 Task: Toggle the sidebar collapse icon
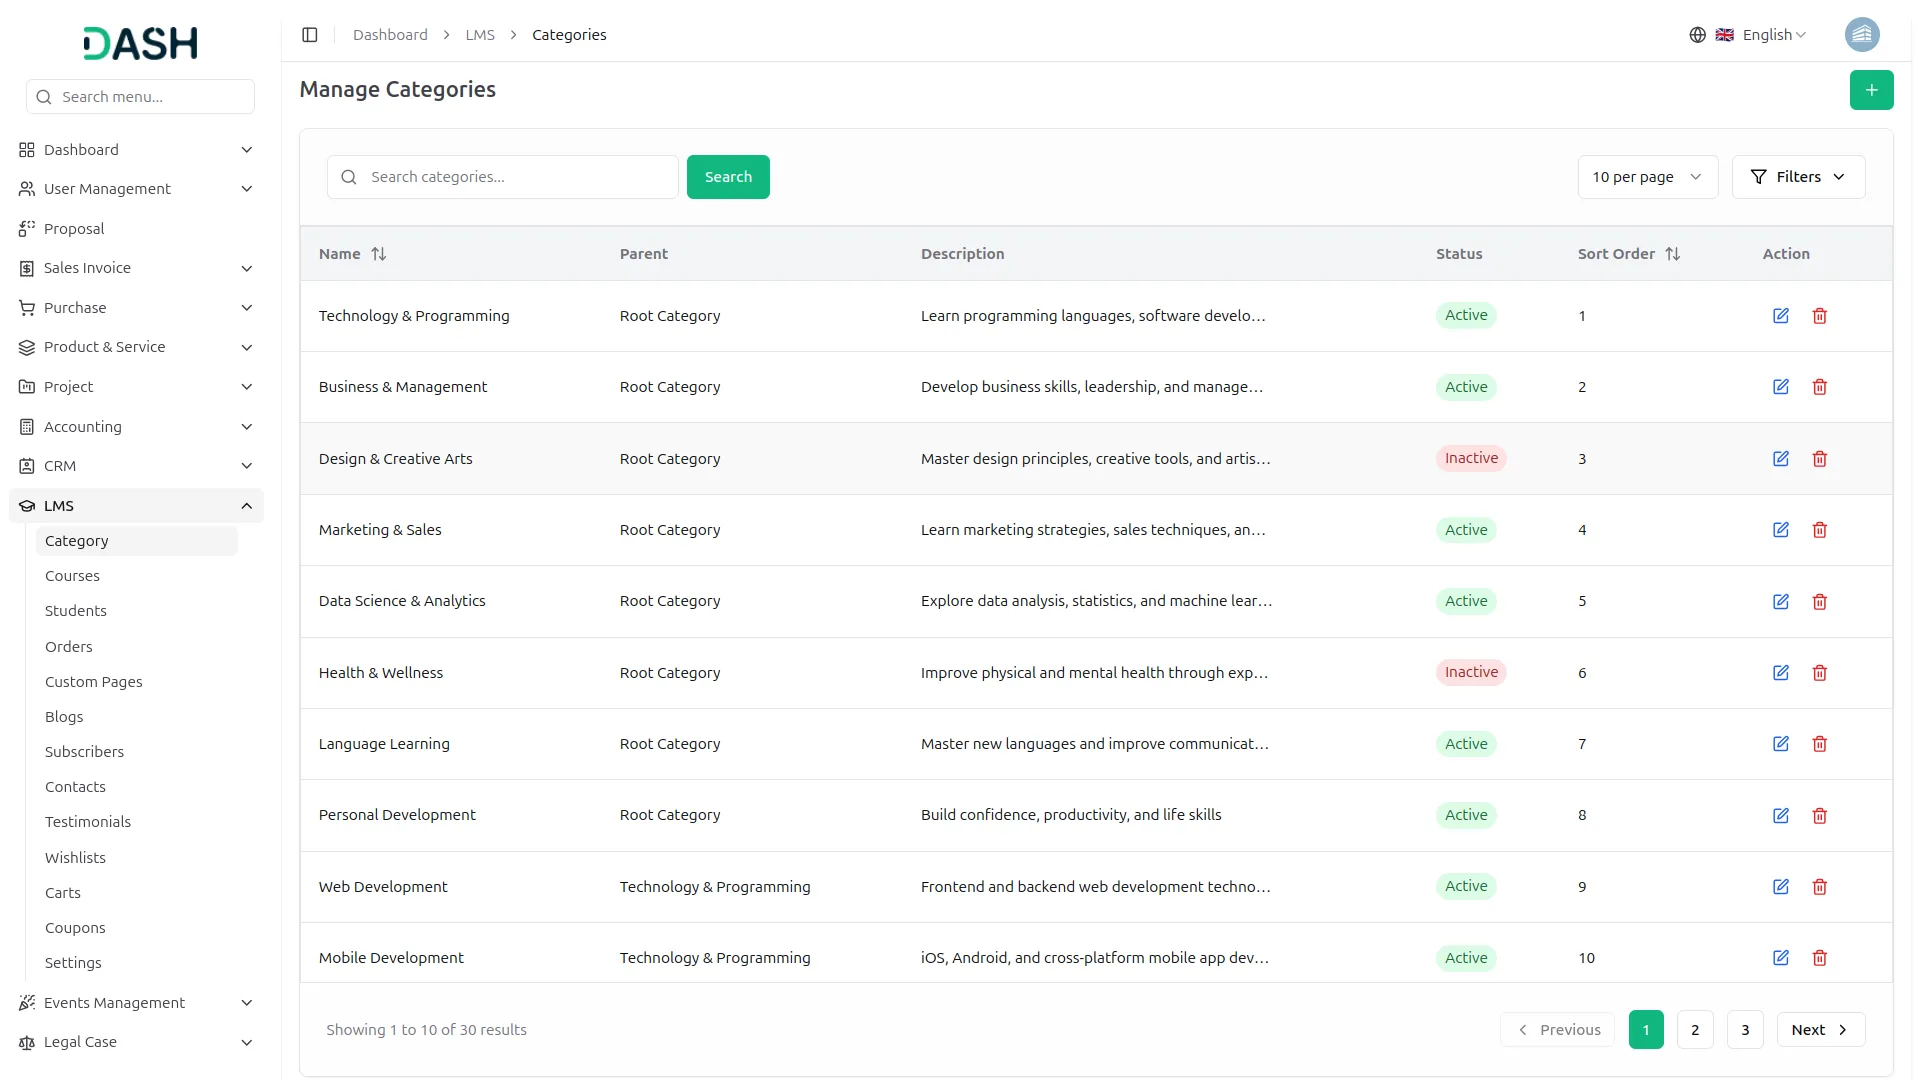310,35
